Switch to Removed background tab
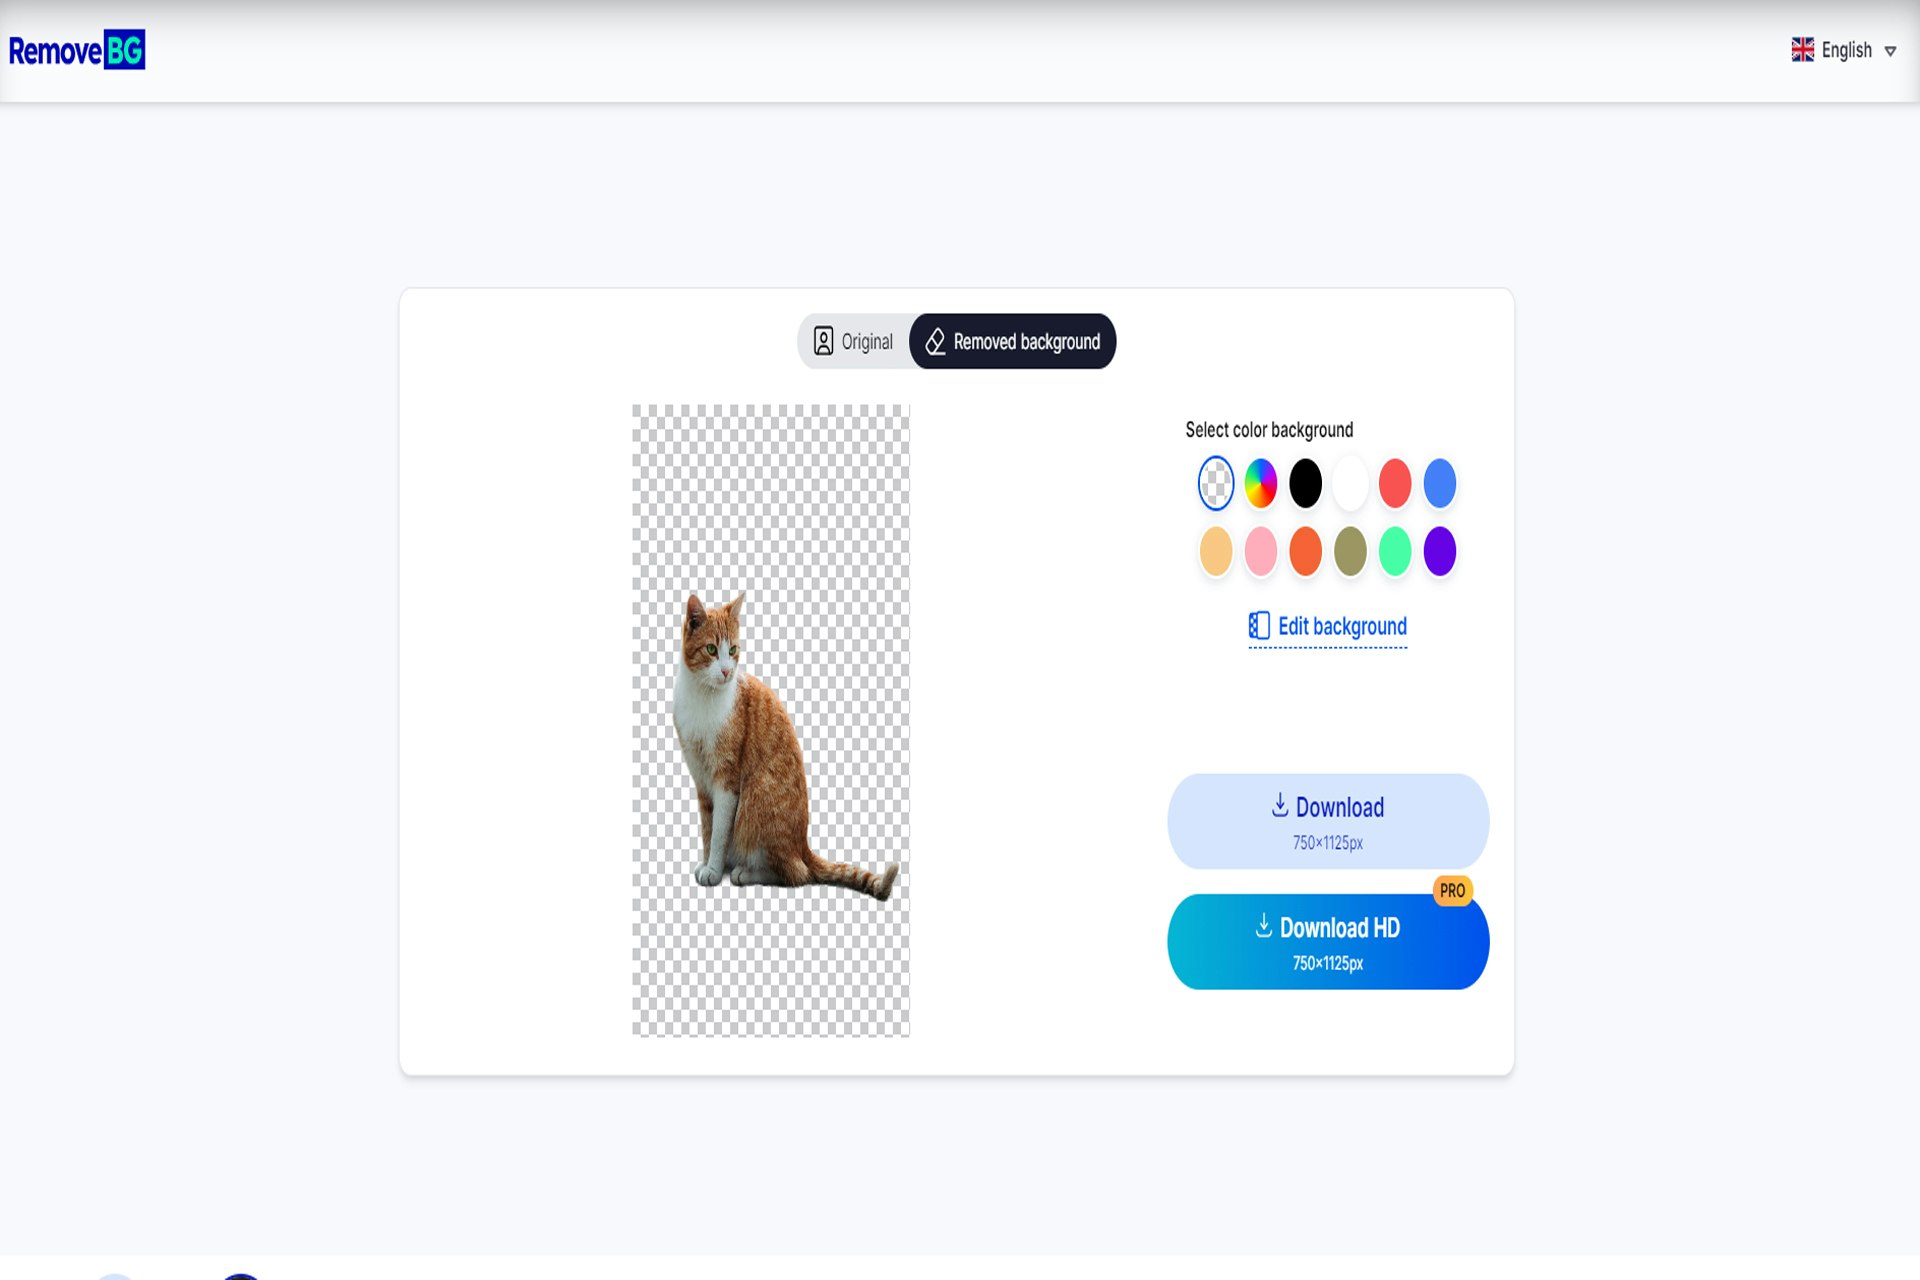Screen dimensions: 1920x1280 pyautogui.click(x=1012, y=342)
